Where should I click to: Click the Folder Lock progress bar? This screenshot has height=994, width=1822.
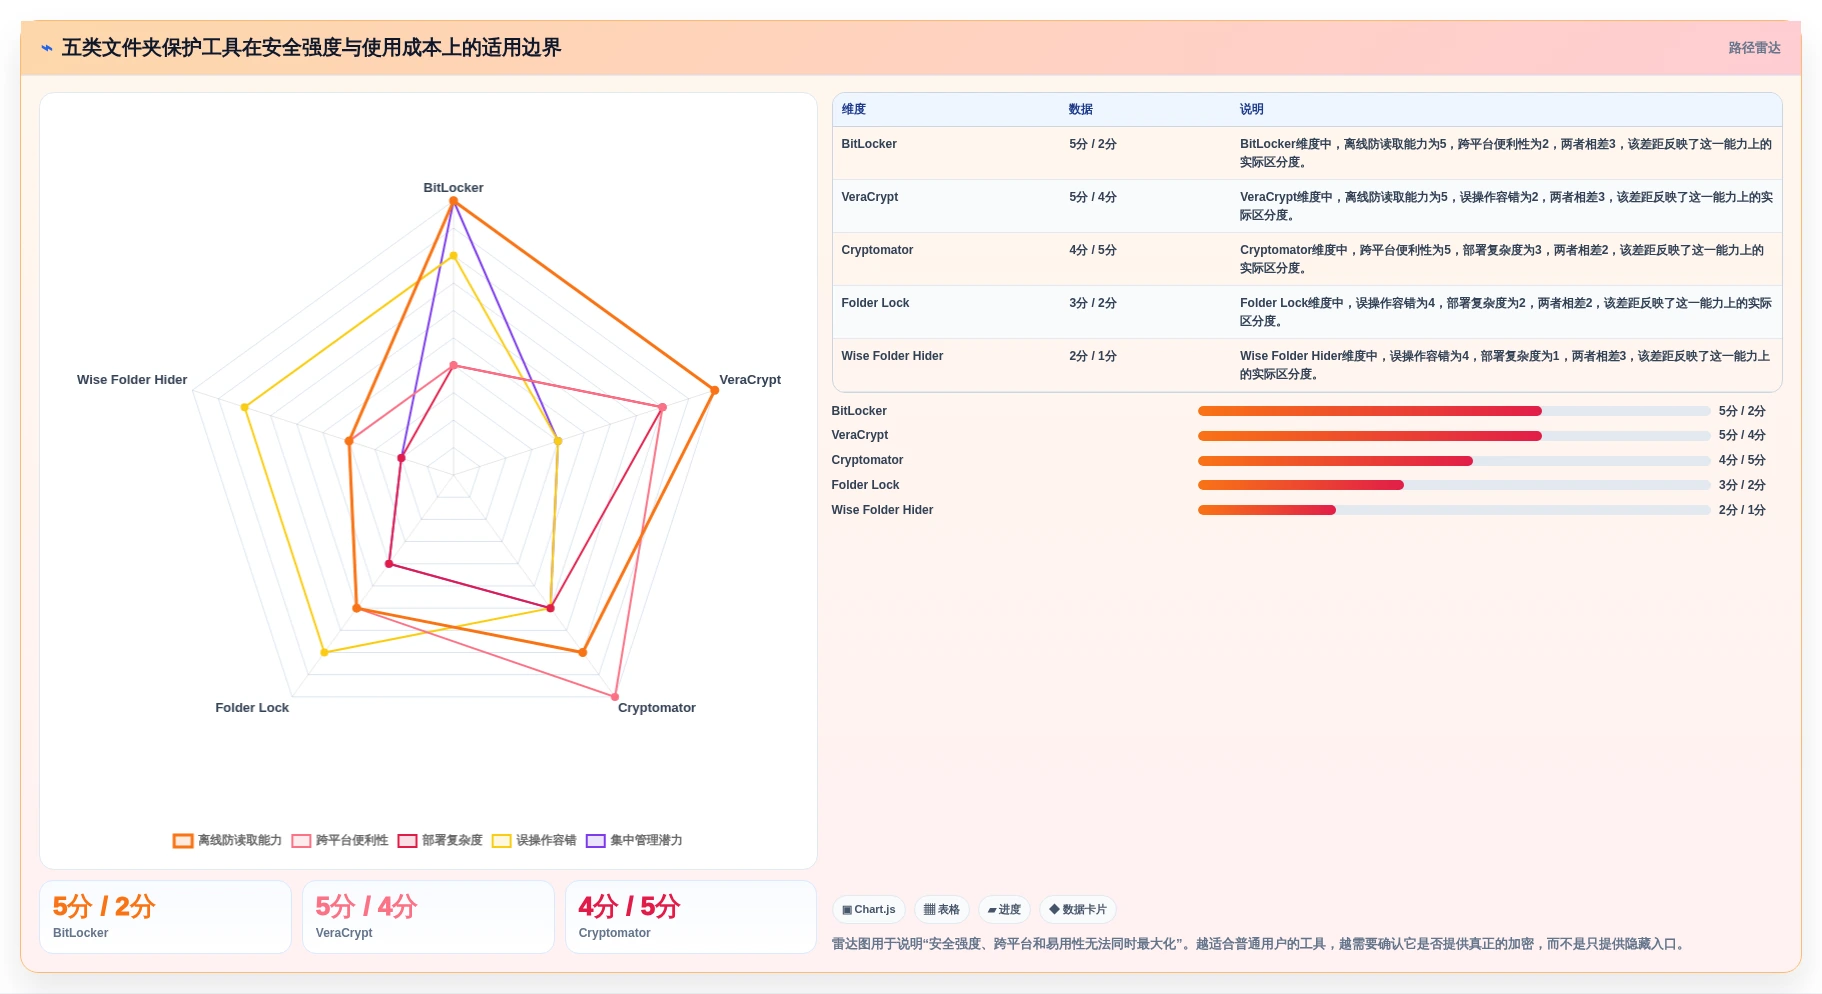coord(1454,485)
